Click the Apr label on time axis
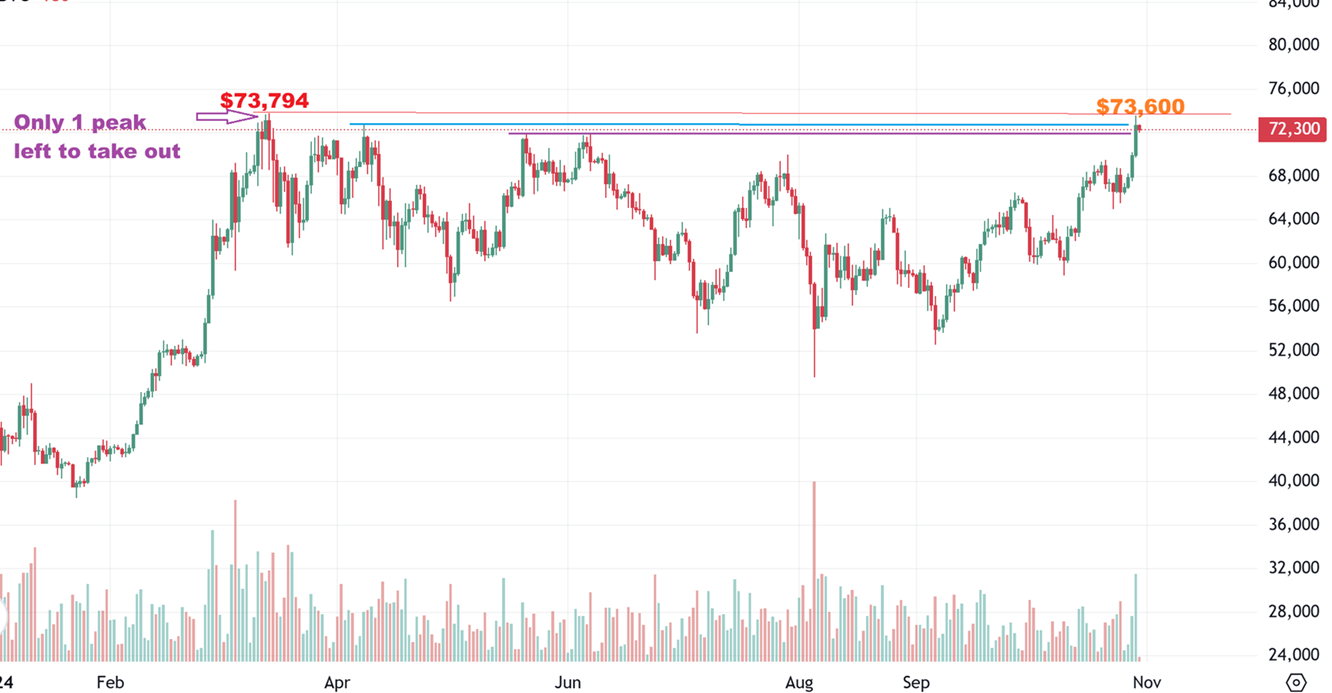Viewport: 1332px width, 693px height. click(x=338, y=683)
